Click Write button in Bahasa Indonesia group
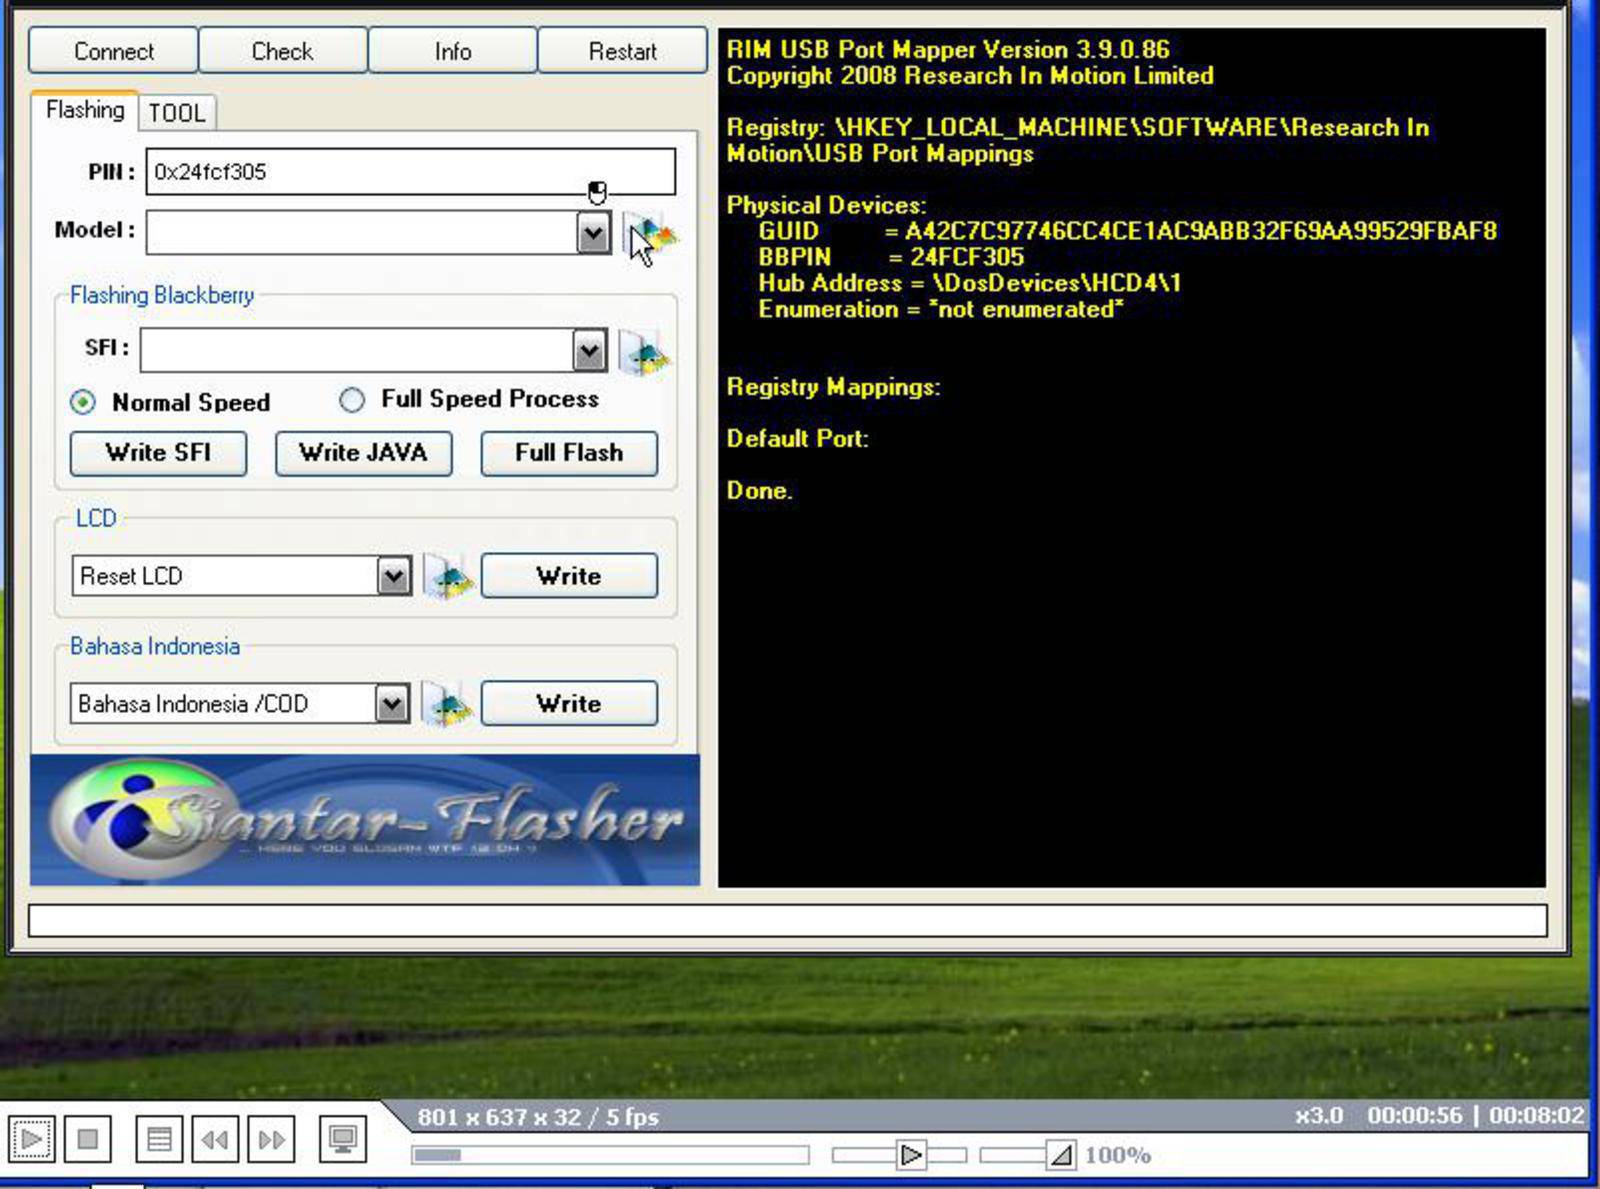The height and width of the screenshot is (1189, 1600). pos(569,704)
